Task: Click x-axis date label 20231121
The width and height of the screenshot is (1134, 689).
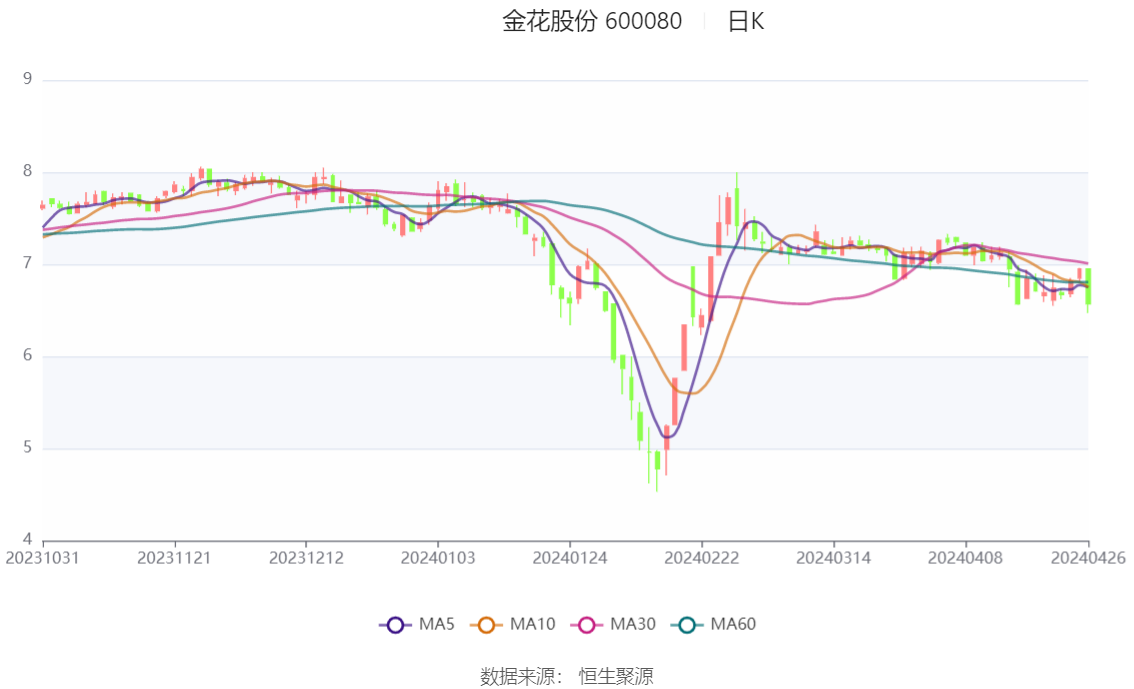Action: point(174,558)
